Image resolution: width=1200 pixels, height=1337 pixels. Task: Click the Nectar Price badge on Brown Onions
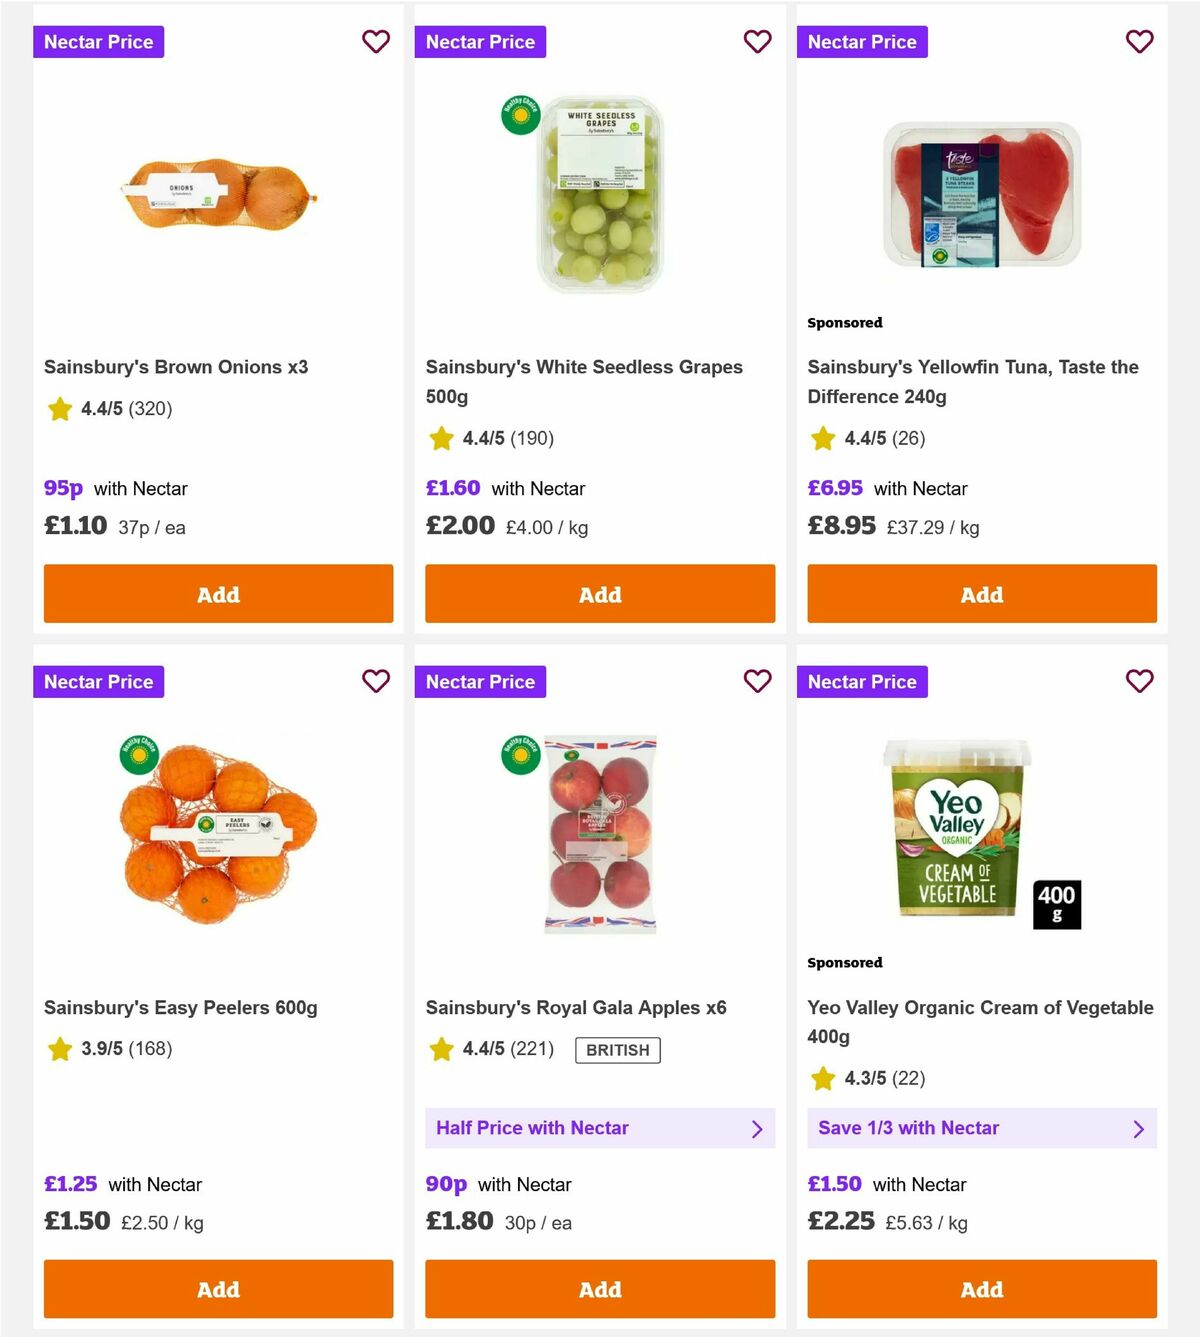pos(98,42)
